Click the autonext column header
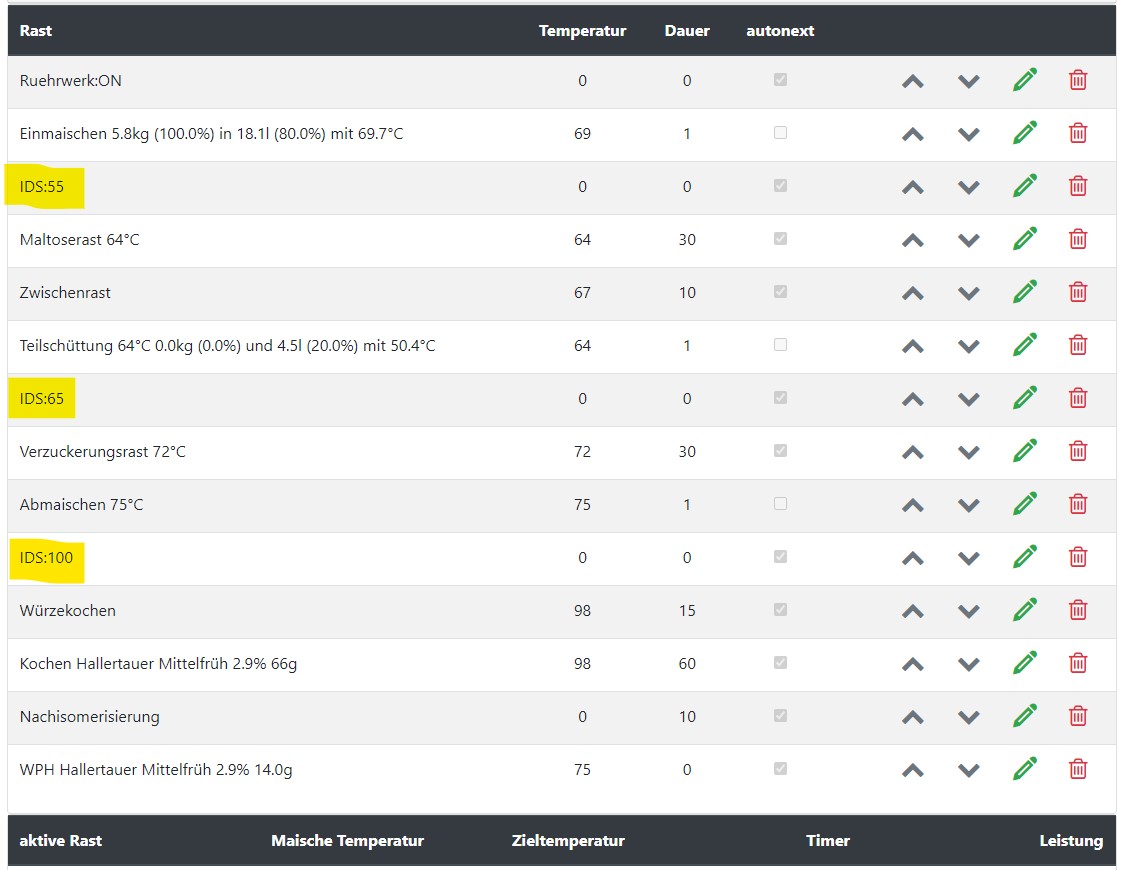The image size is (1123, 870). (780, 31)
